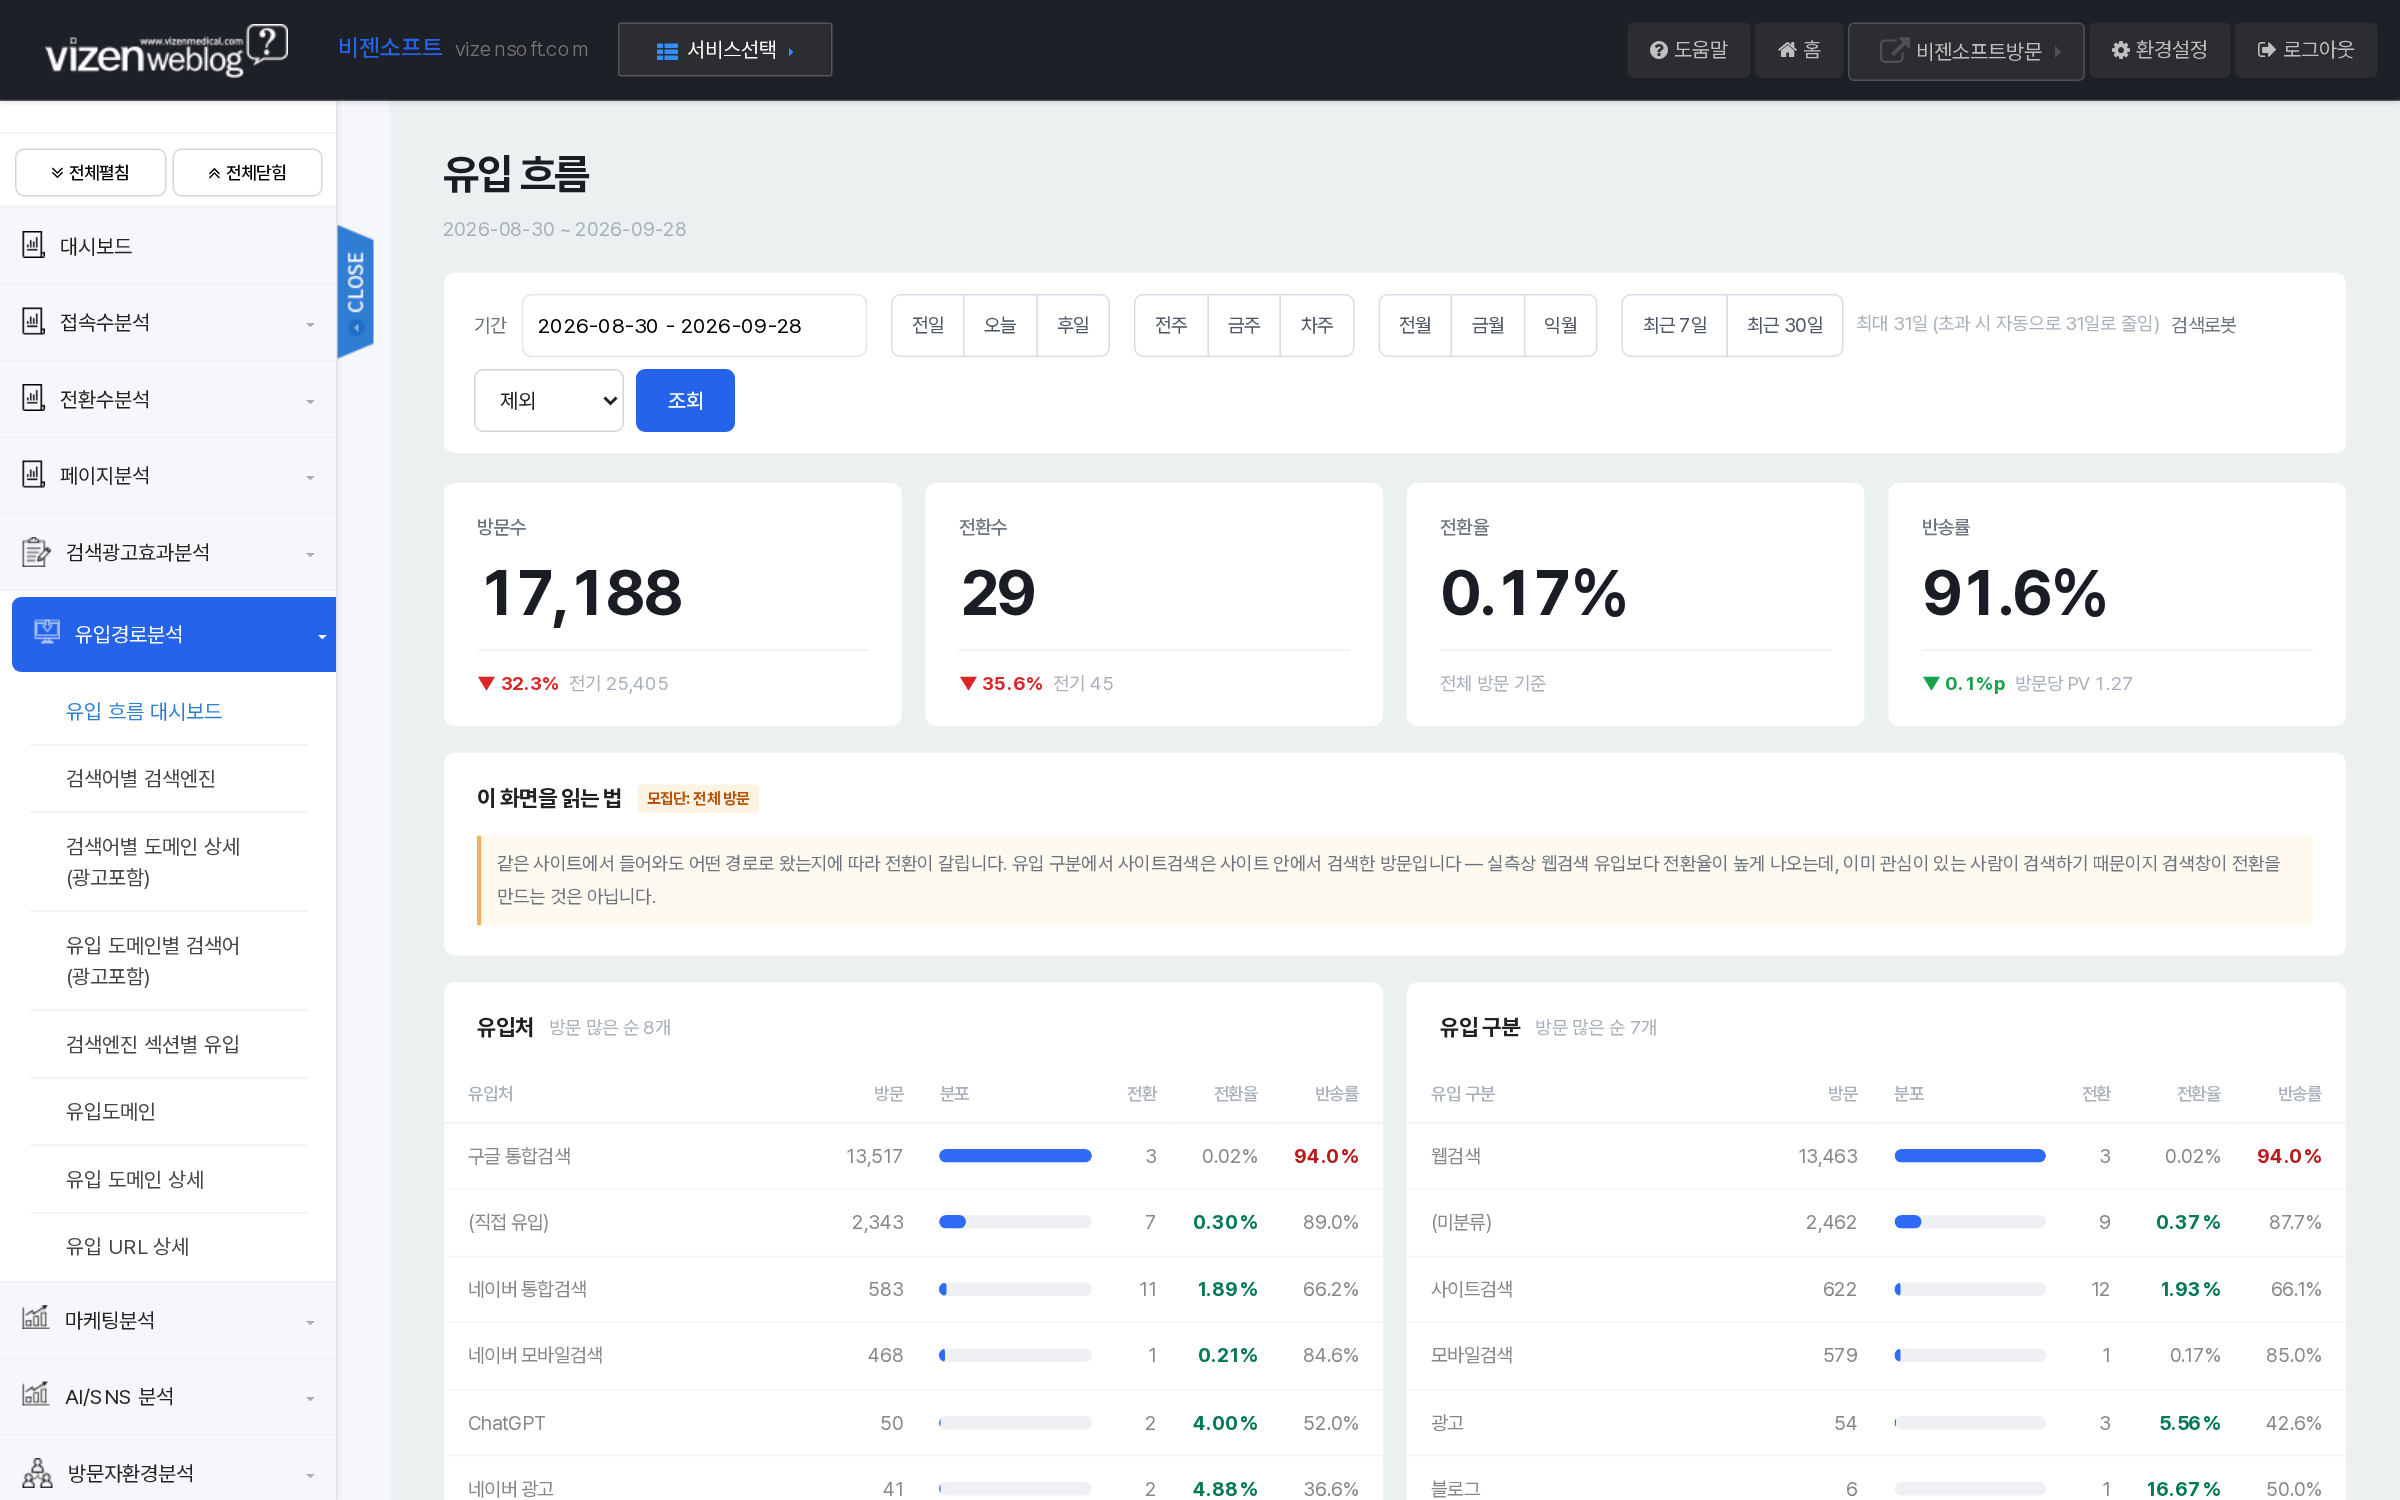2400x1500 pixels.
Task: Expand the 마케팅분석 menu arrow
Action: click(x=310, y=1323)
